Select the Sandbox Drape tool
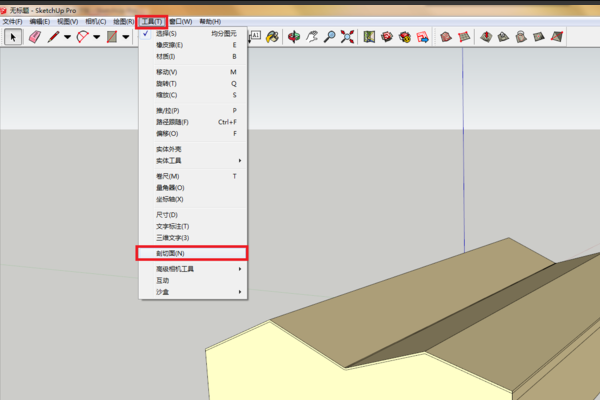The image size is (600, 400). click(521, 37)
